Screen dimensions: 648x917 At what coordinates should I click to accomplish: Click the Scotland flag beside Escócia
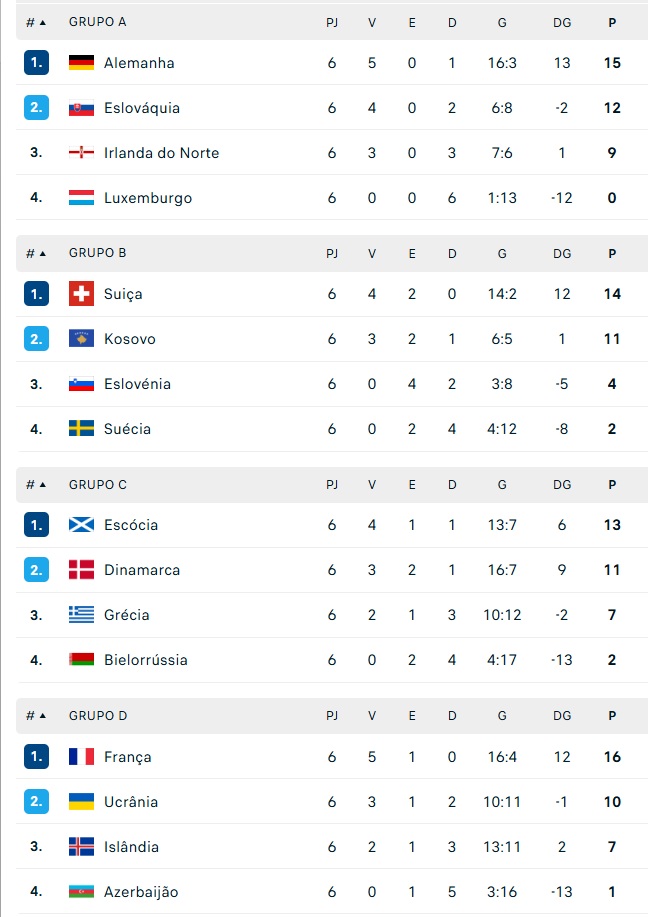(x=81, y=525)
